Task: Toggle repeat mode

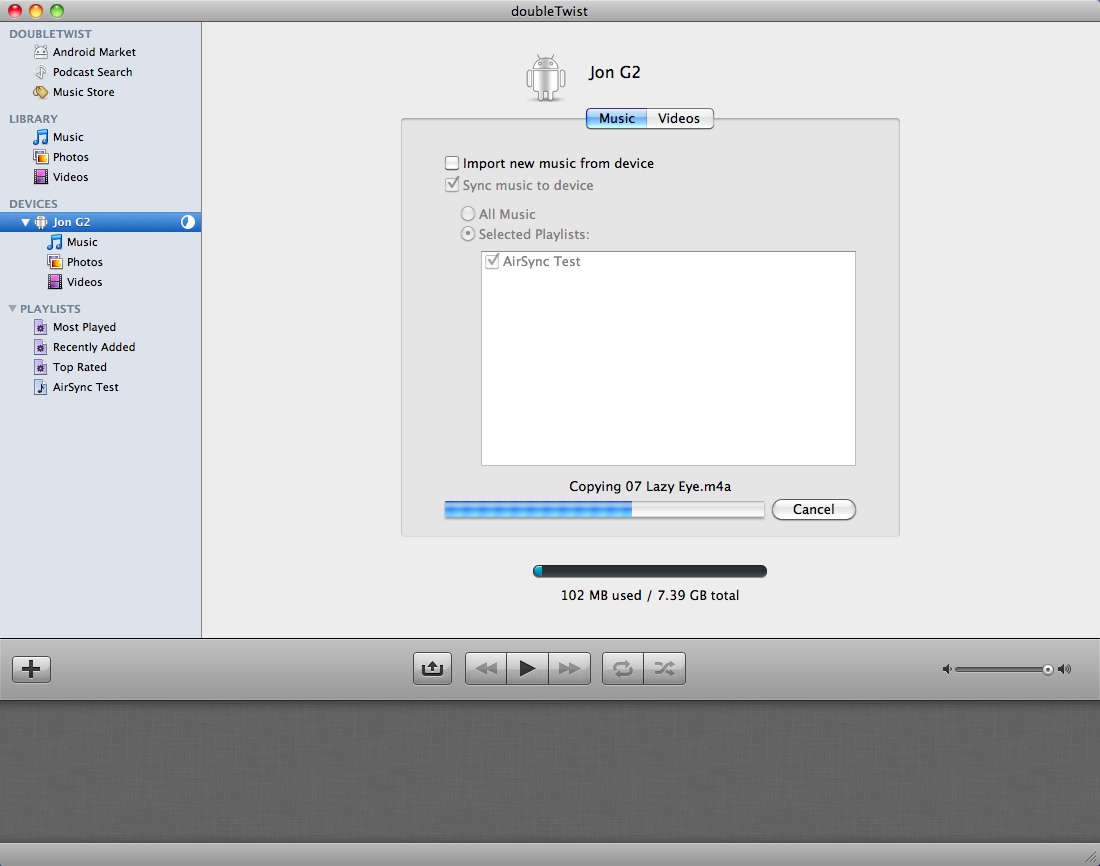Action: click(622, 668)
